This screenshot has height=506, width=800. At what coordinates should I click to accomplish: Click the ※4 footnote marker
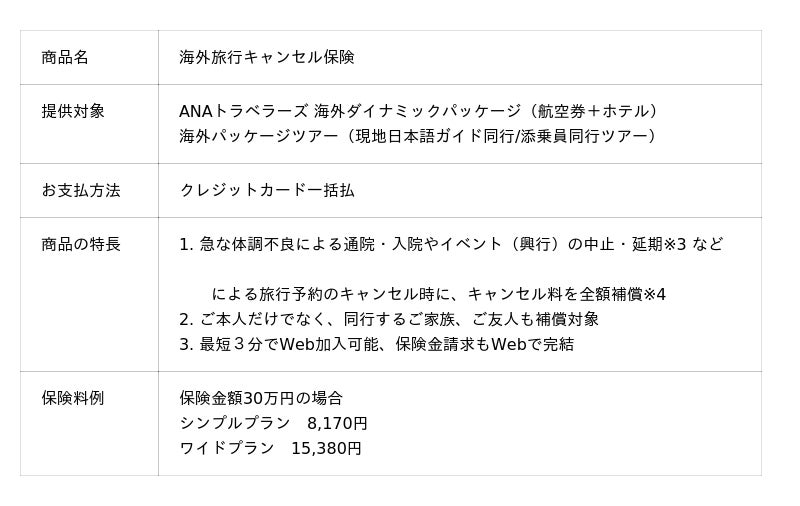click(x=654, y=294)
